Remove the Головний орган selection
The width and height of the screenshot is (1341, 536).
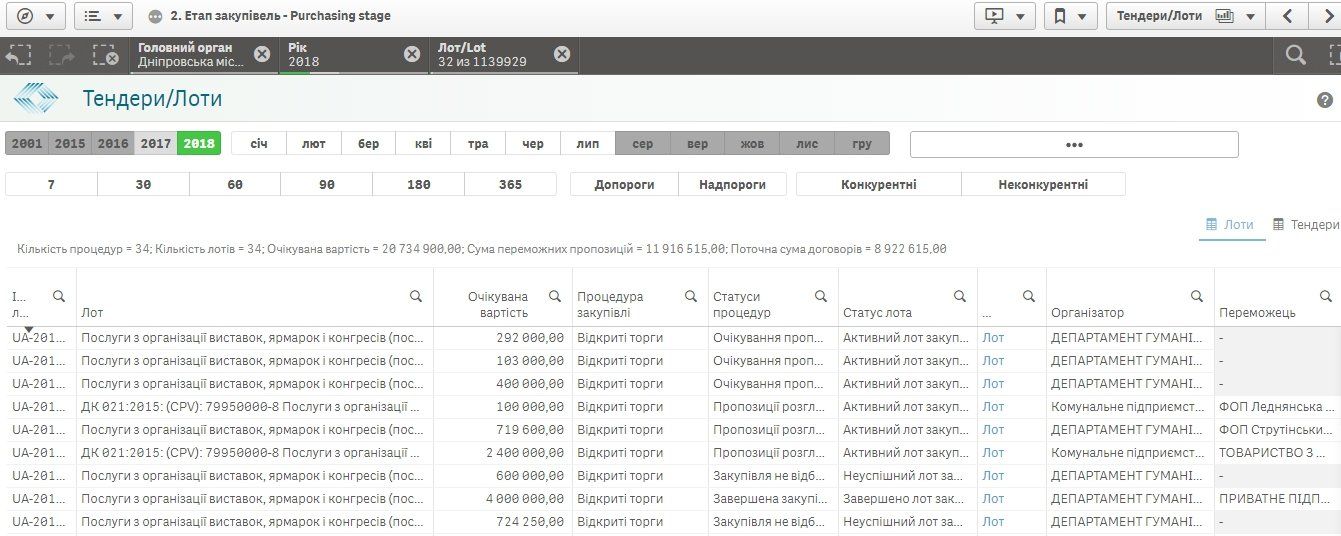click(x=262, y=54)
